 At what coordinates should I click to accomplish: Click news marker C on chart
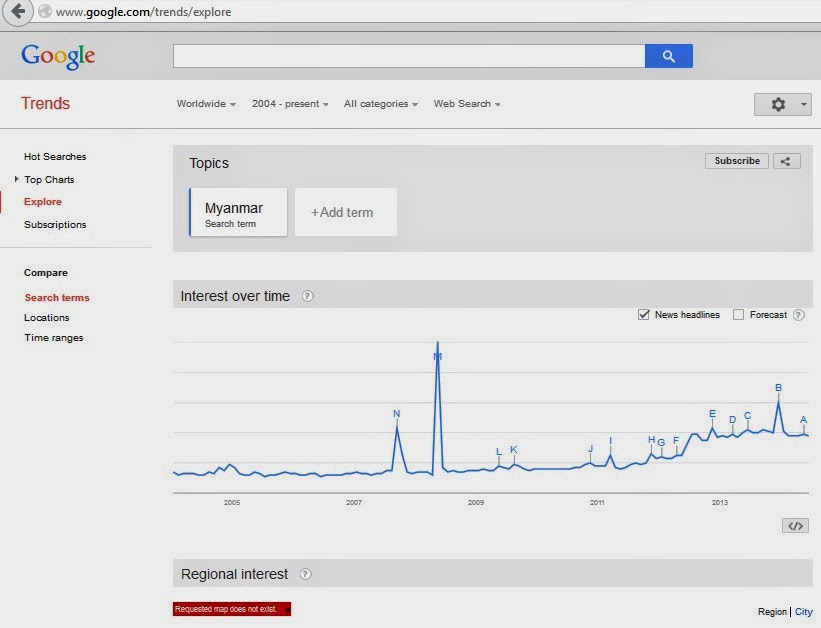748,415
